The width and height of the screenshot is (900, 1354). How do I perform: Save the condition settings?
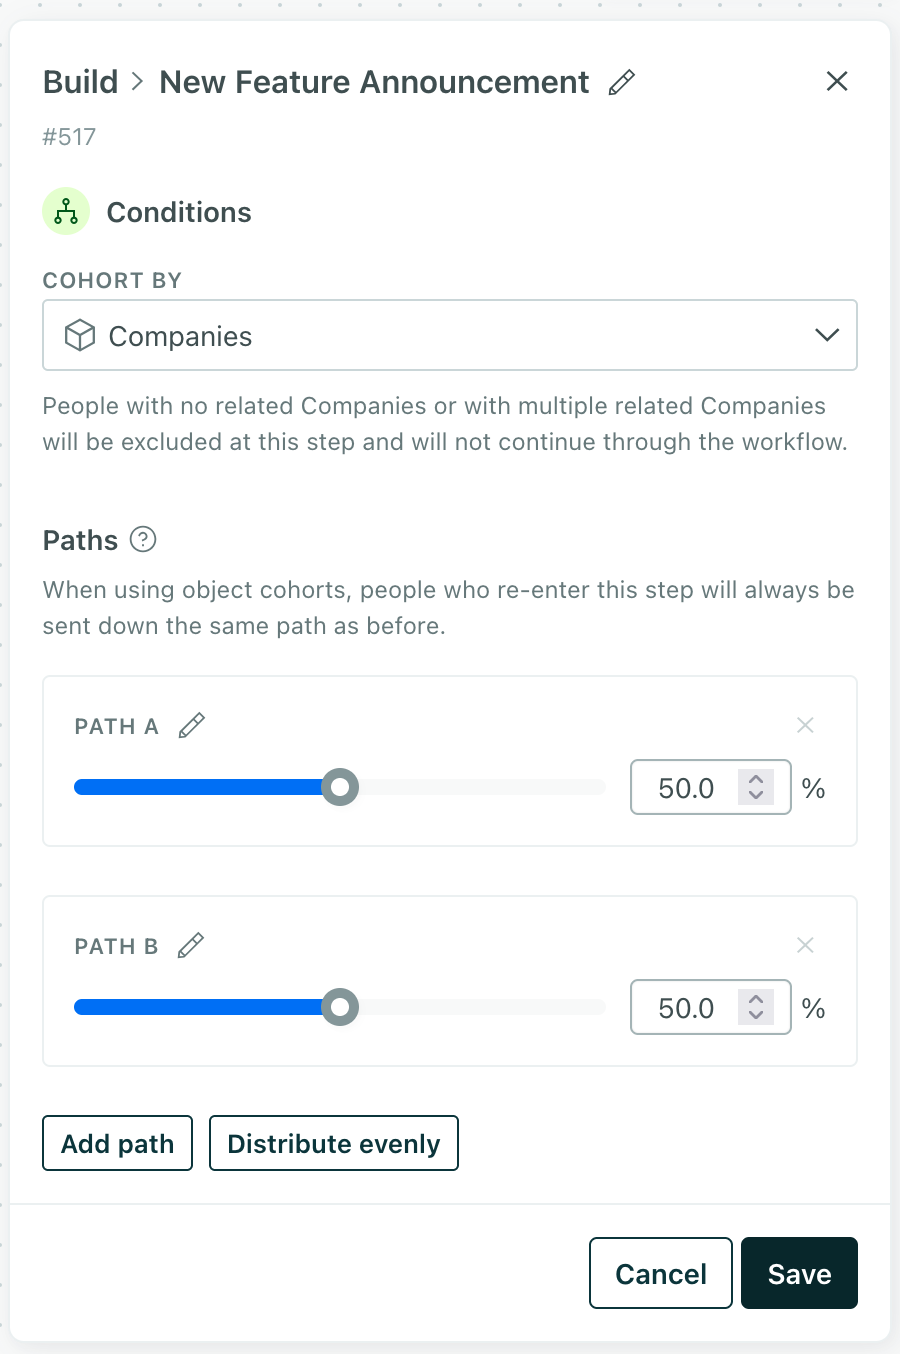(799, 1273)
